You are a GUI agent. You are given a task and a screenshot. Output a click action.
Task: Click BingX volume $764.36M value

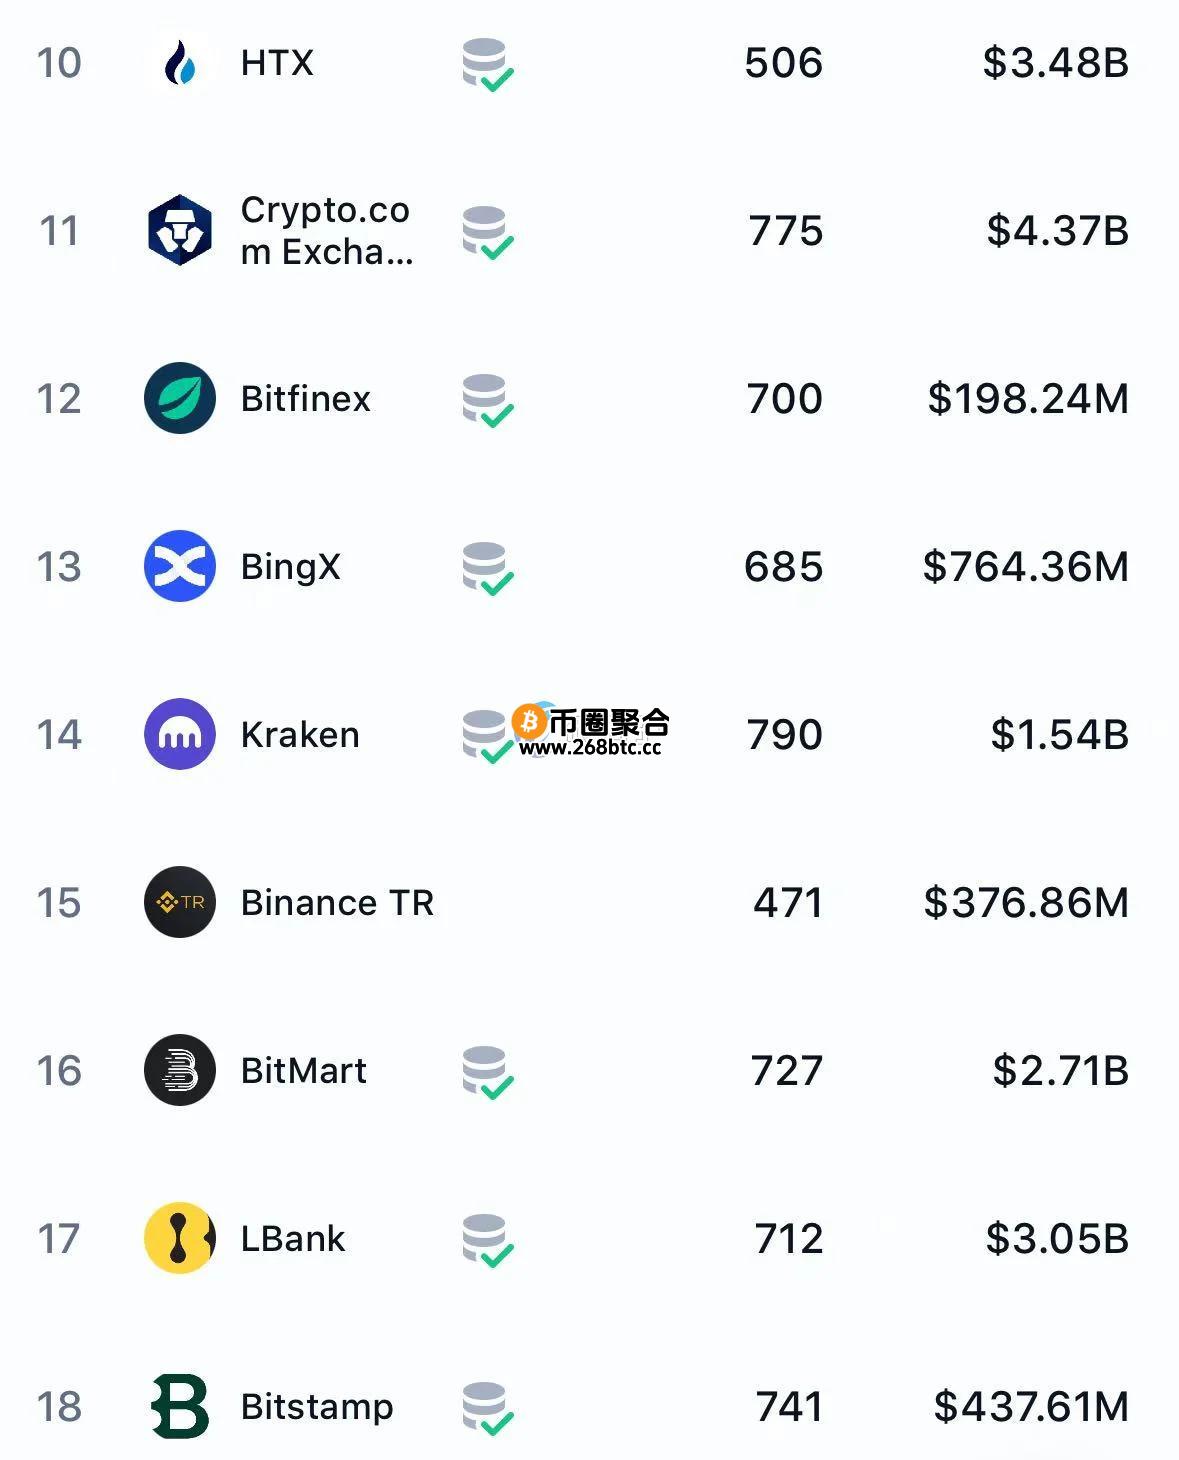coord(1026,567)
